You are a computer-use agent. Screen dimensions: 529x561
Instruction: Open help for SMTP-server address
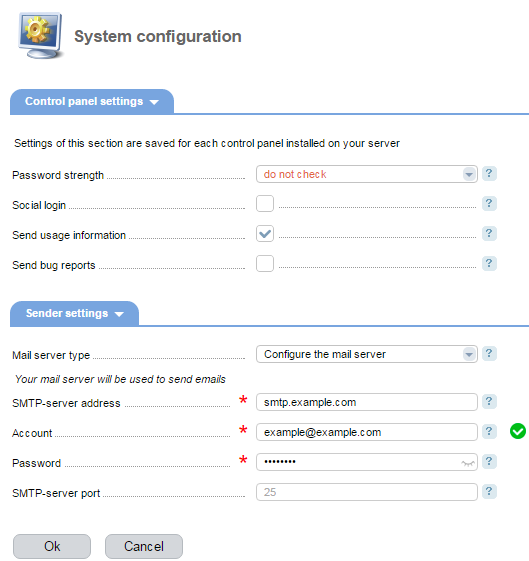click(x=489, y=401)
